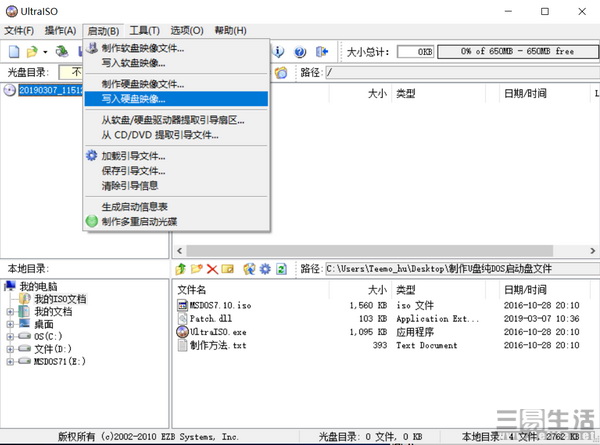Click 大小 column header in disc list
This screenshot has width=600, height=445.
377,93
